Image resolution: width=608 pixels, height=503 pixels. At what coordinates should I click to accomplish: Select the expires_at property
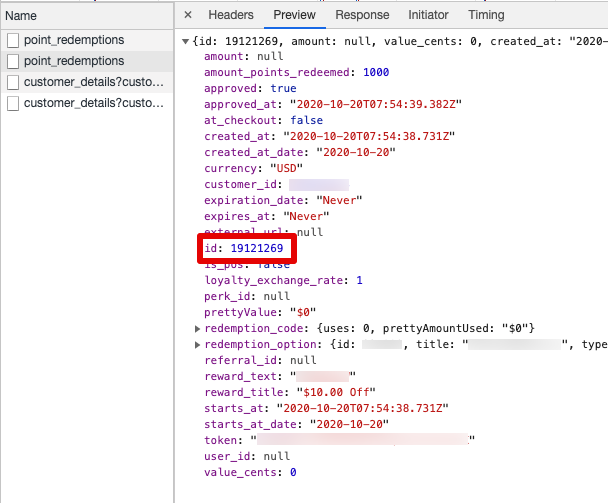pos(267,216)
